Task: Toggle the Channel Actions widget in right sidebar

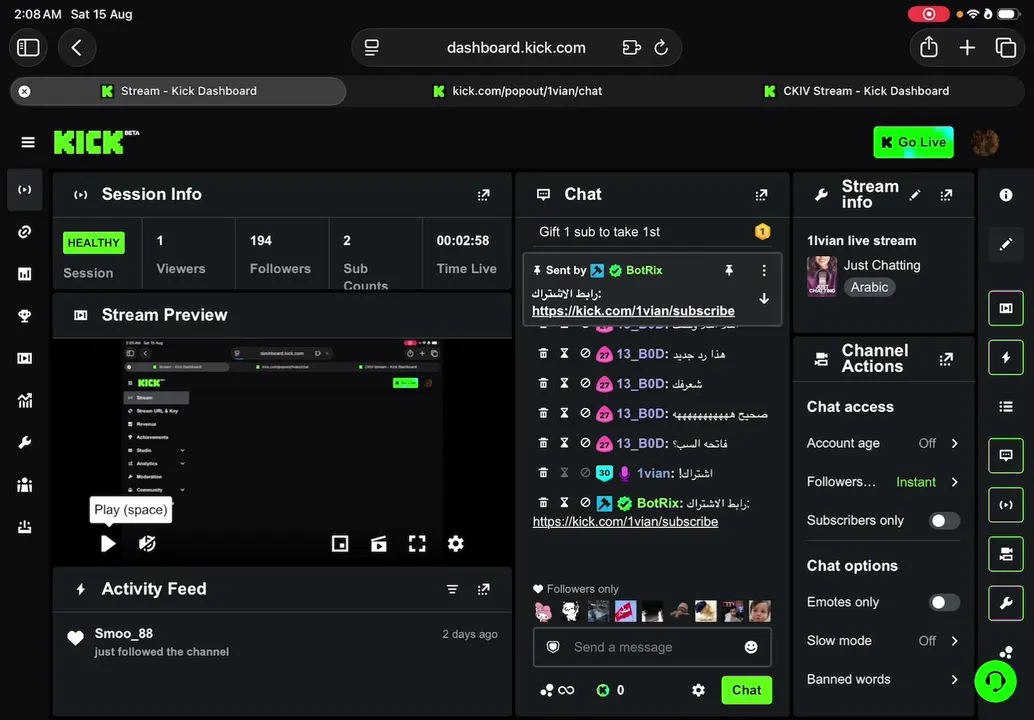Action: point(1006,554)
